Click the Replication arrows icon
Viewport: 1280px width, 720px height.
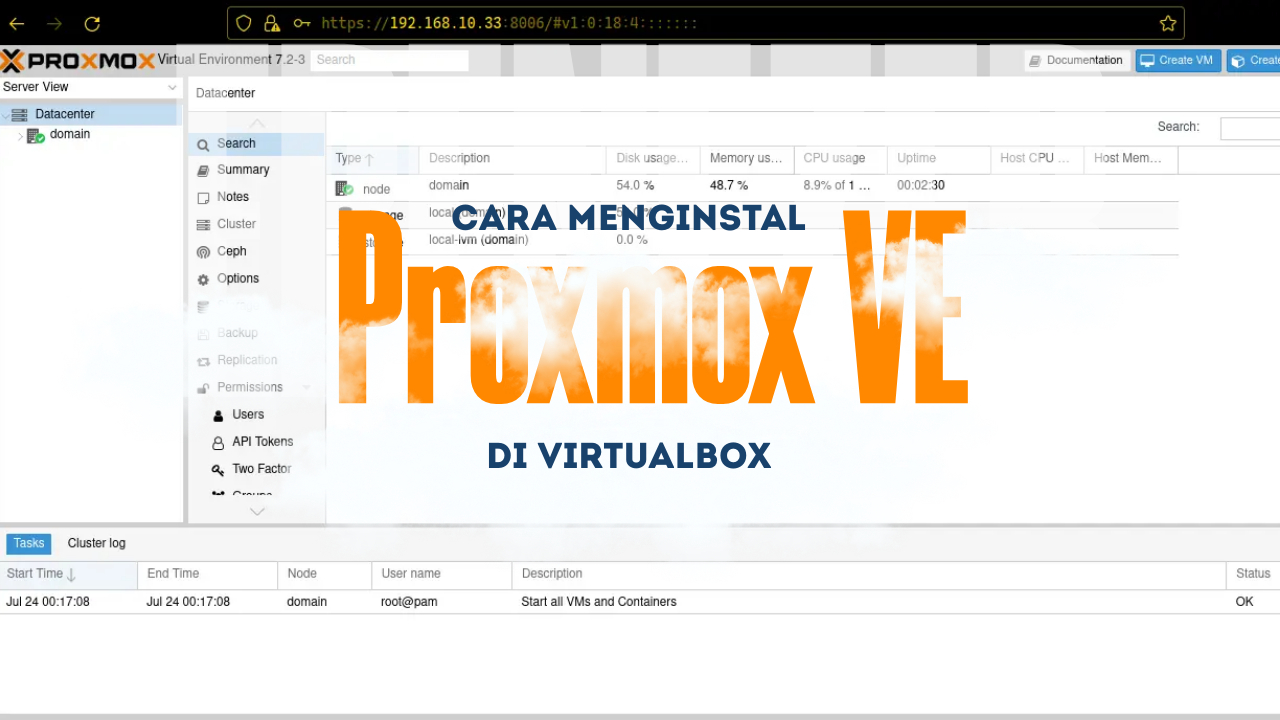pyautogui.click(x=203, y=361)
